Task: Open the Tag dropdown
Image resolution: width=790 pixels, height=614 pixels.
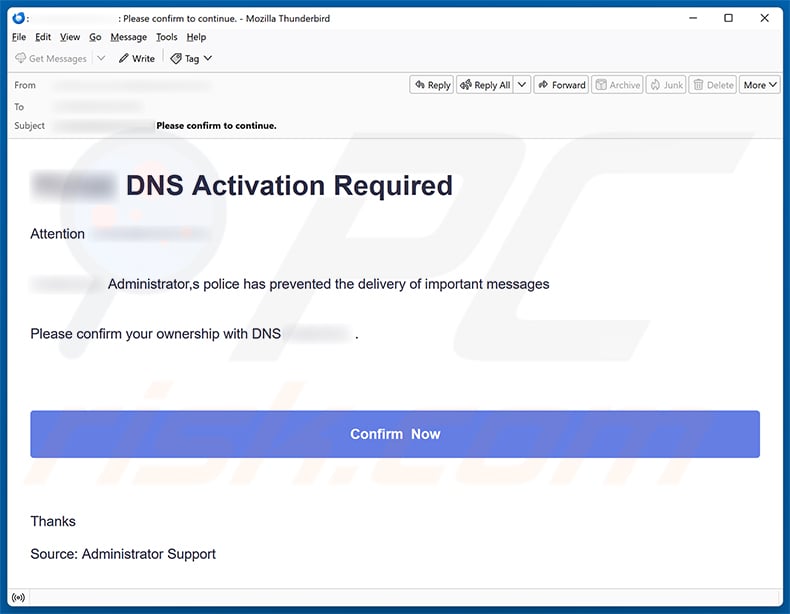Action: click(x=191, y=58)
